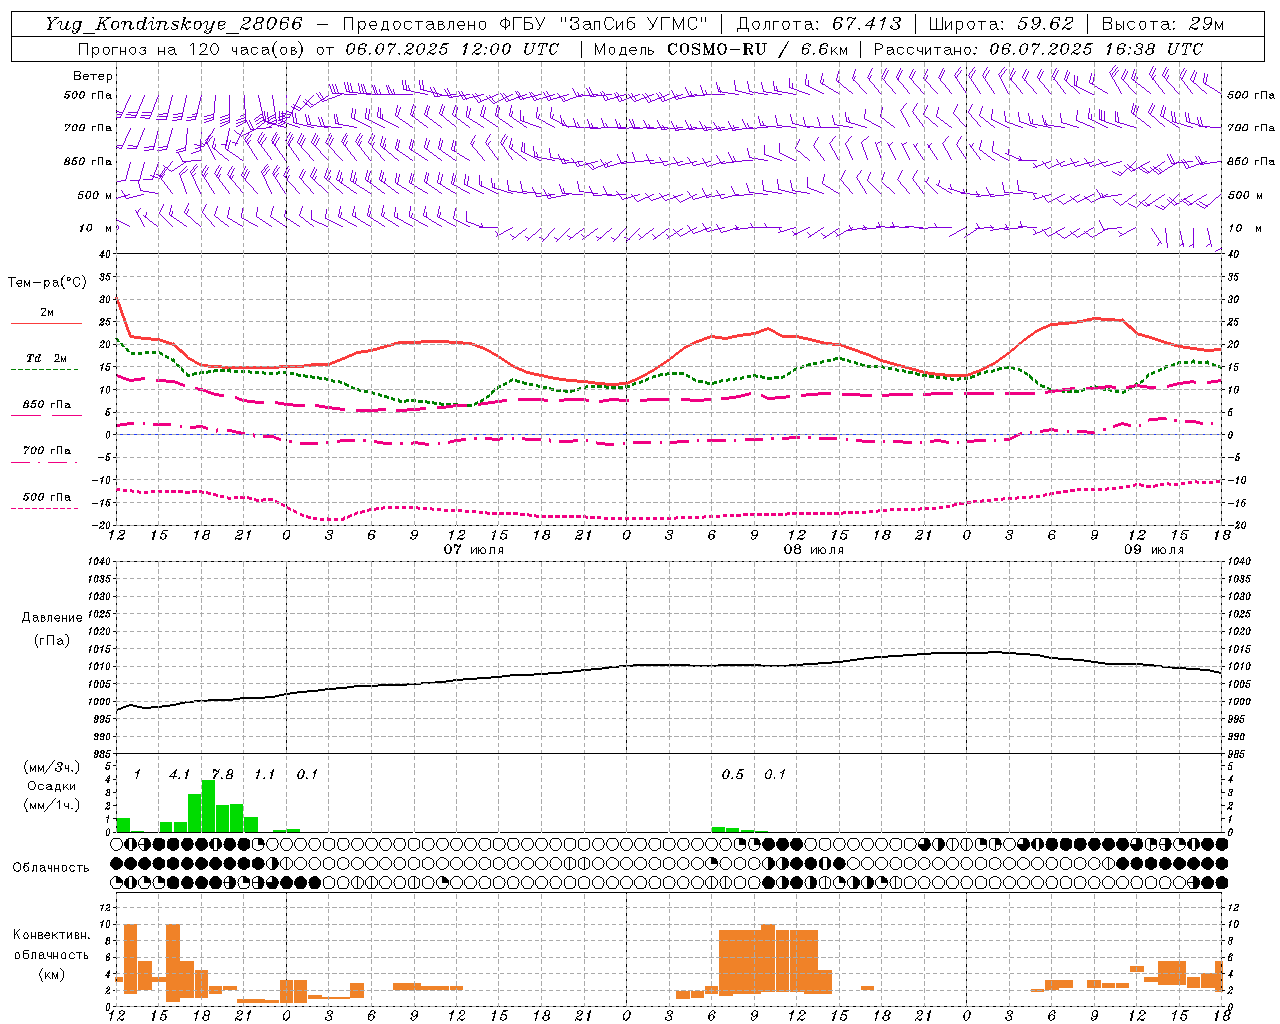Click the Высота: 29м value
Image resolution: width=1280 pixels, height=1024 pixels.
pos(1162,24)
